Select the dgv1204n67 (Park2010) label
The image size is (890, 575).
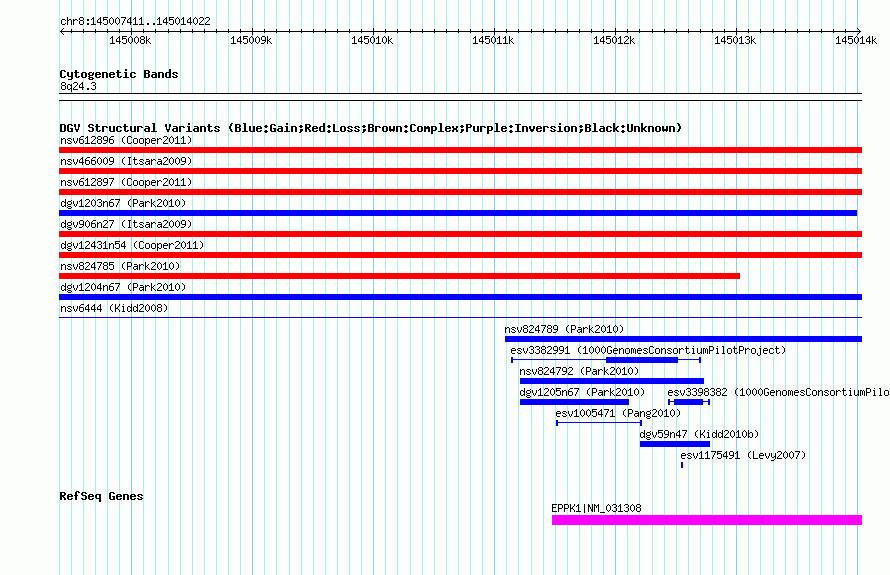pyautogui.click(x=123, y=287)
